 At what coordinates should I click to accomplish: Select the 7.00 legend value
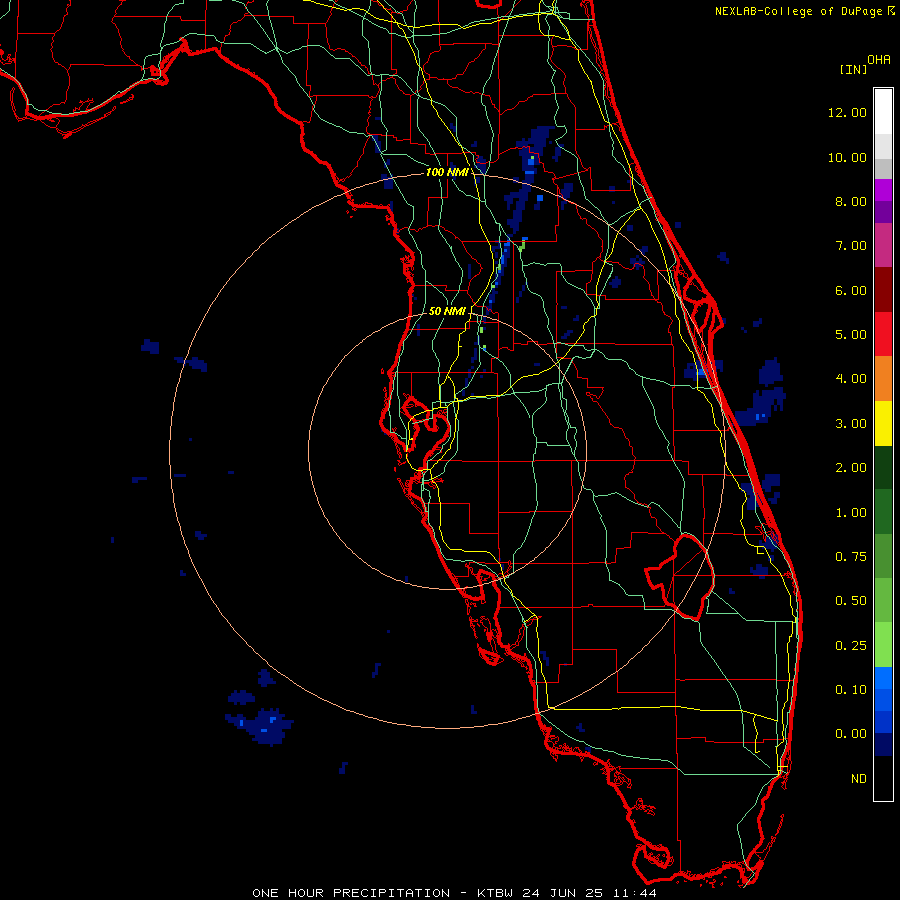tap(851, 246)
